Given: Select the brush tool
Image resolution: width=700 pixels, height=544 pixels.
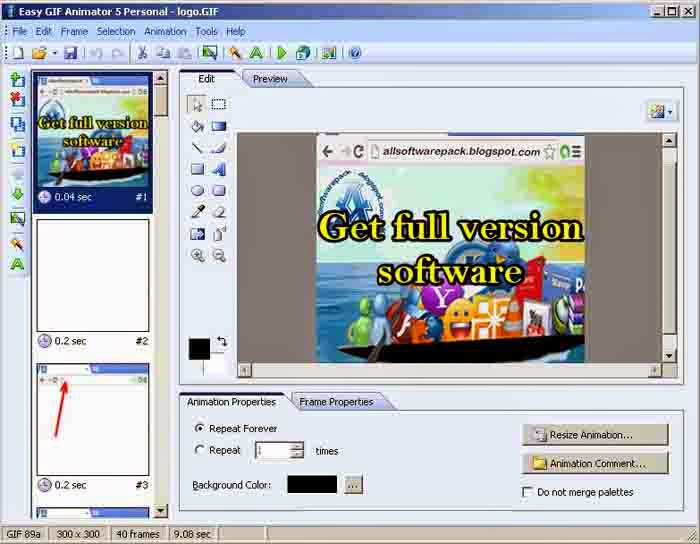Looking at the screenshot, I should pyautogui.click(x=219, y=148).
